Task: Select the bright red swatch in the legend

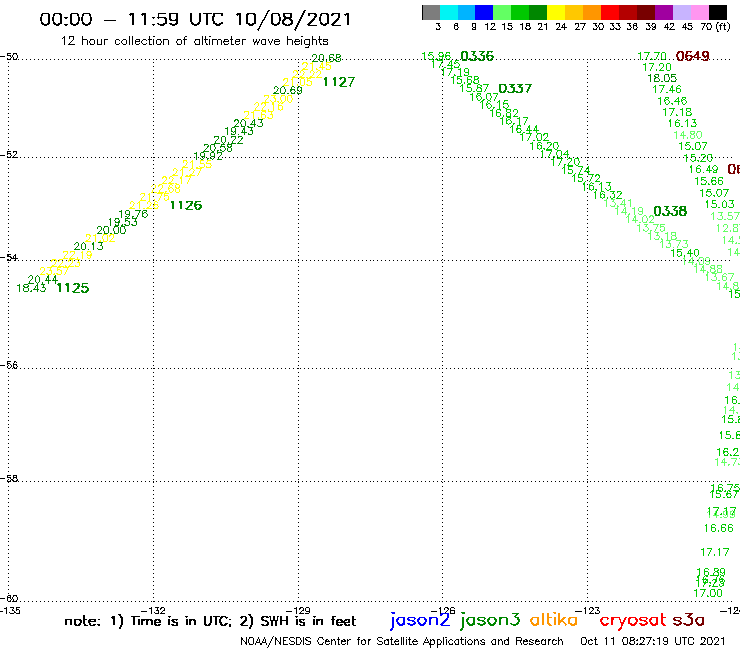Action: (x=609, y=12)
